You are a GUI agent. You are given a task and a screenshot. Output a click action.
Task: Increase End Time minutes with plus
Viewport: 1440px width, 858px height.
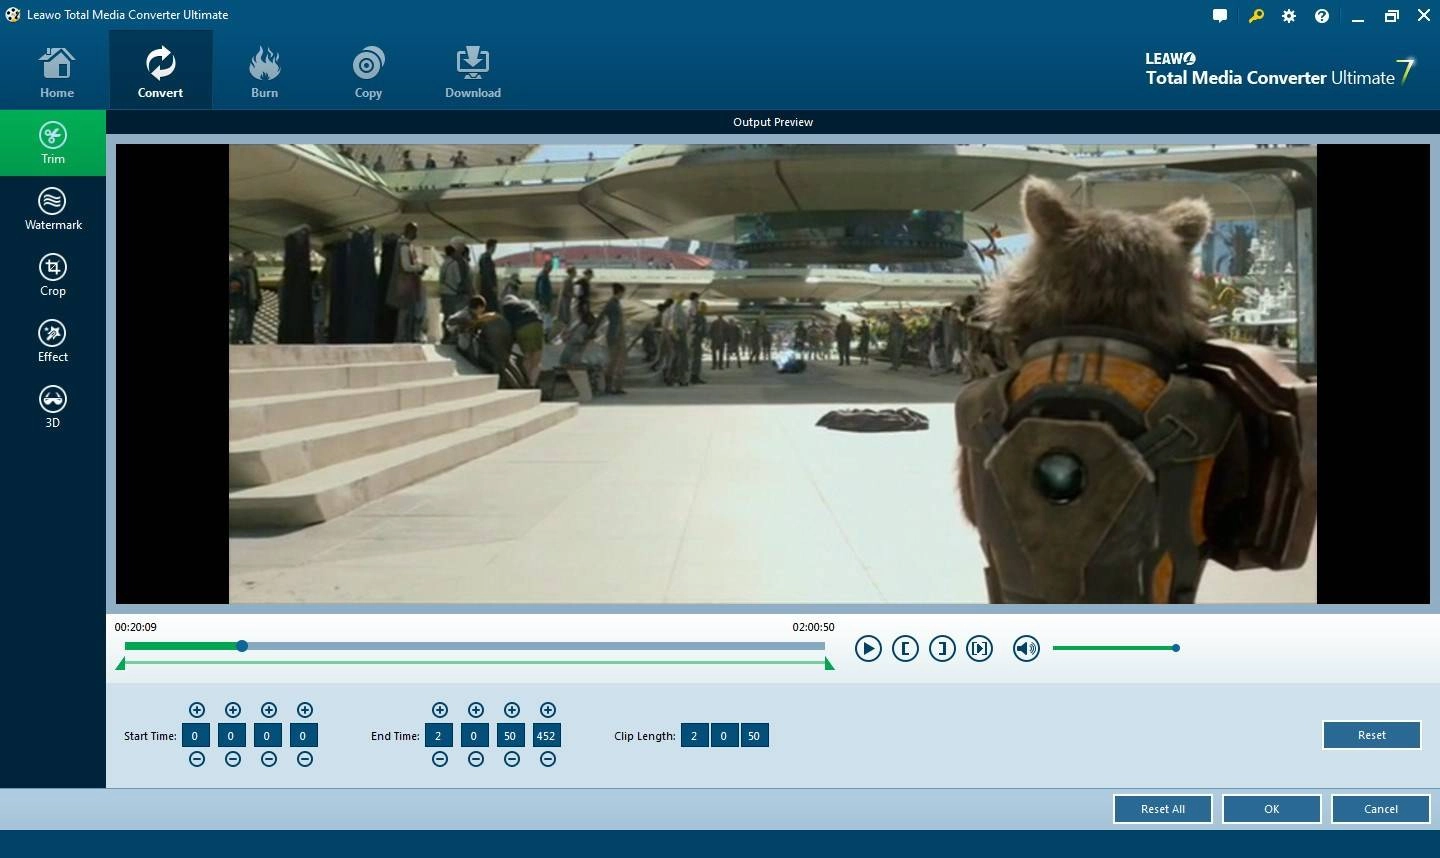pyautogui.click(x=476, y=710)
